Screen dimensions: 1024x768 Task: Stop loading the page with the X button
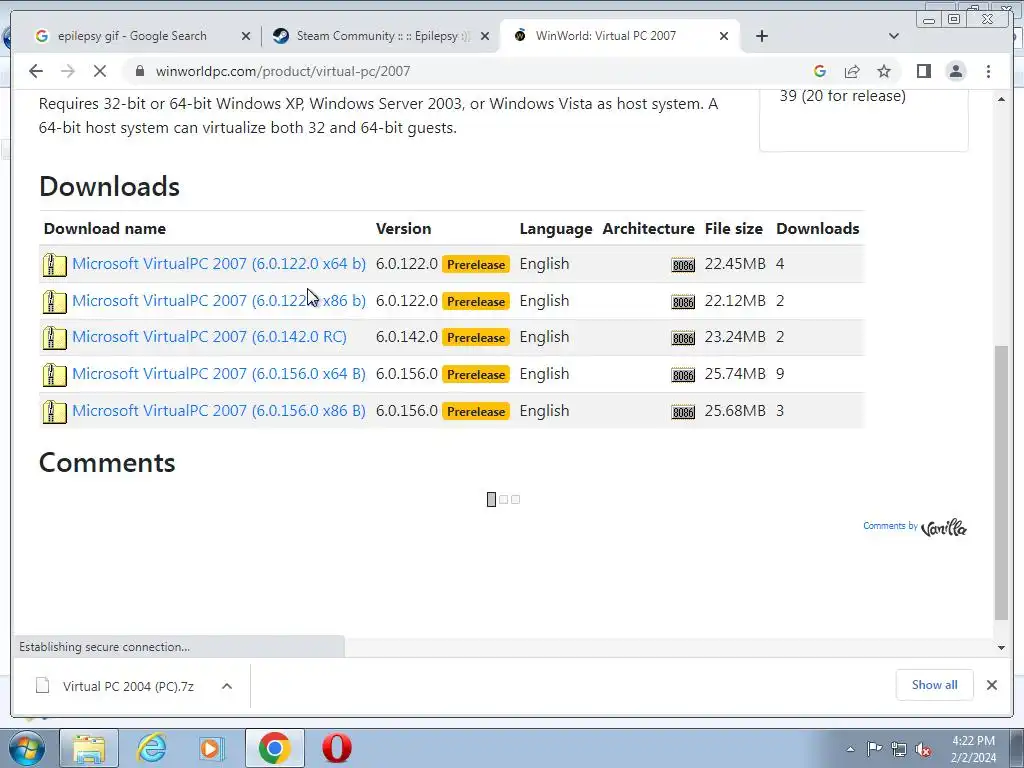coord(100,71)
